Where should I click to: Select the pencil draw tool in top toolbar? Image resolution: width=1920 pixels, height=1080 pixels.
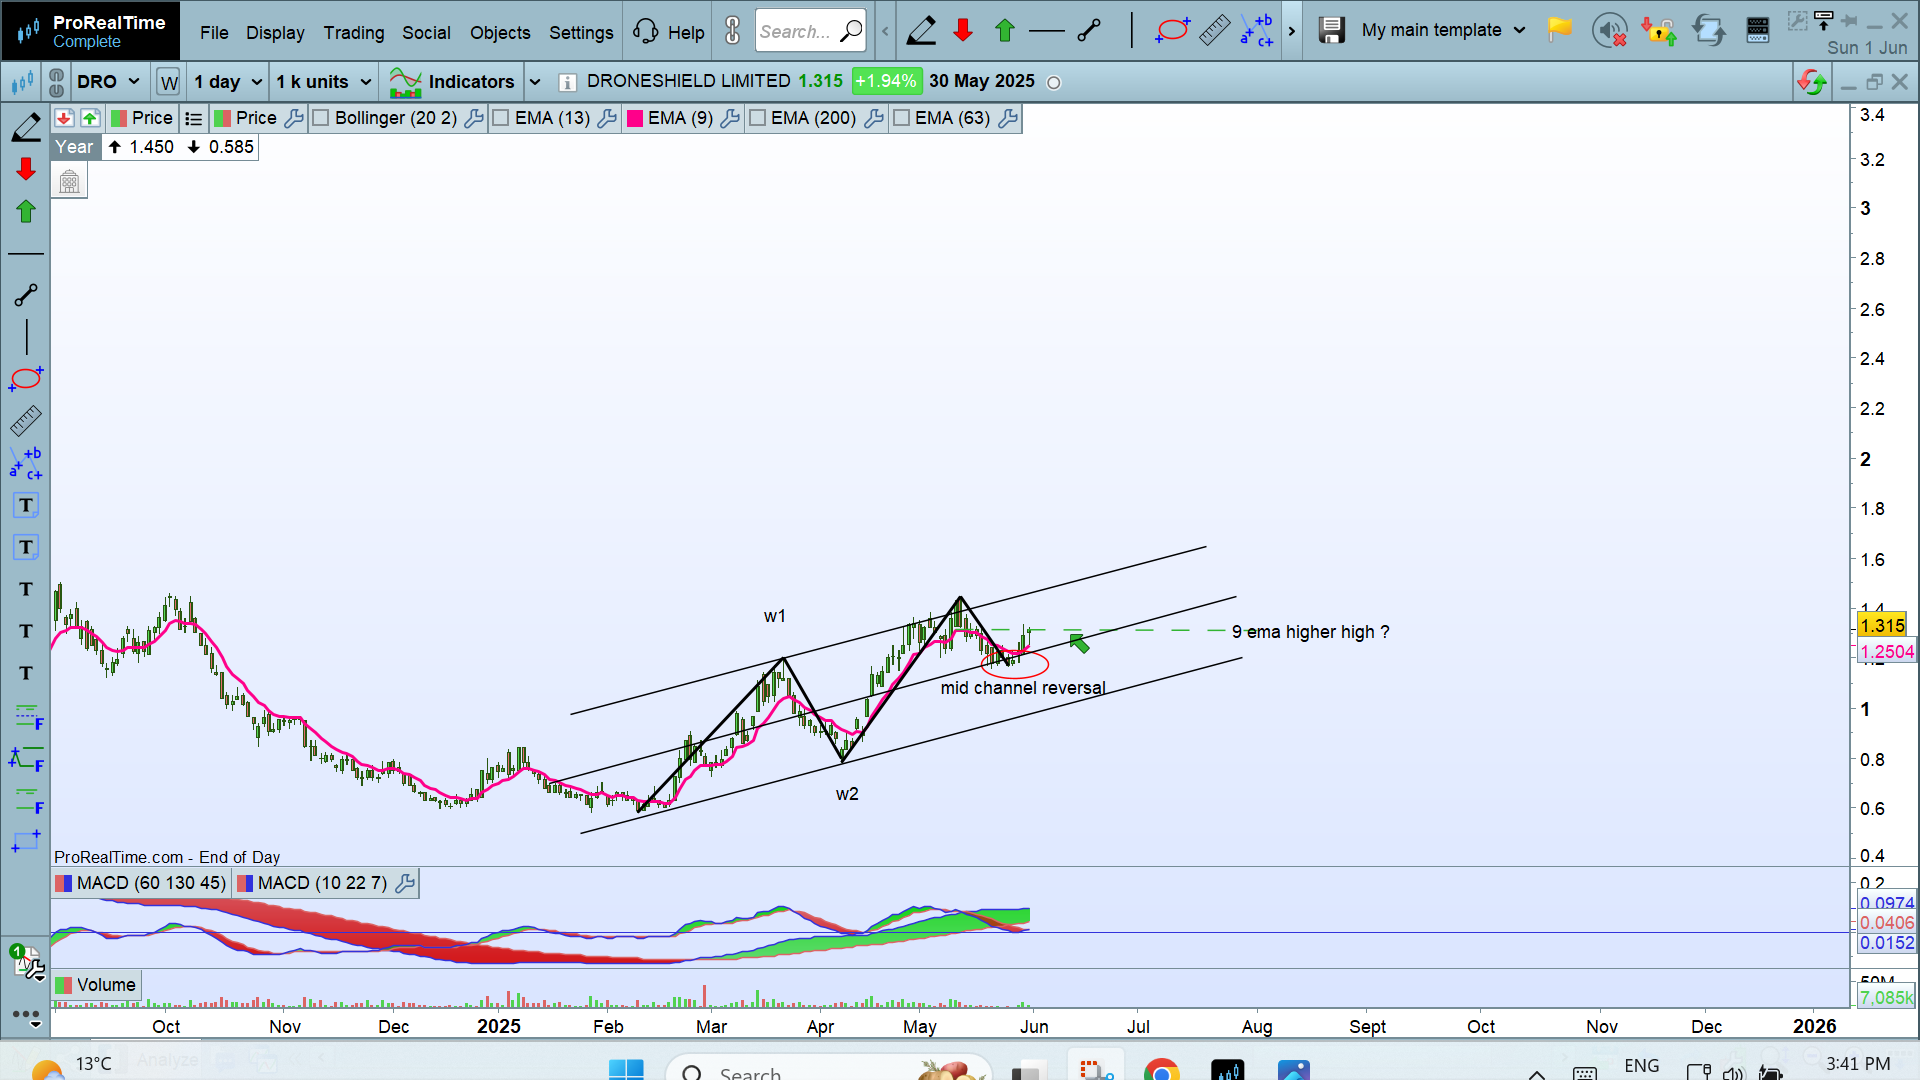pos(921,31)
